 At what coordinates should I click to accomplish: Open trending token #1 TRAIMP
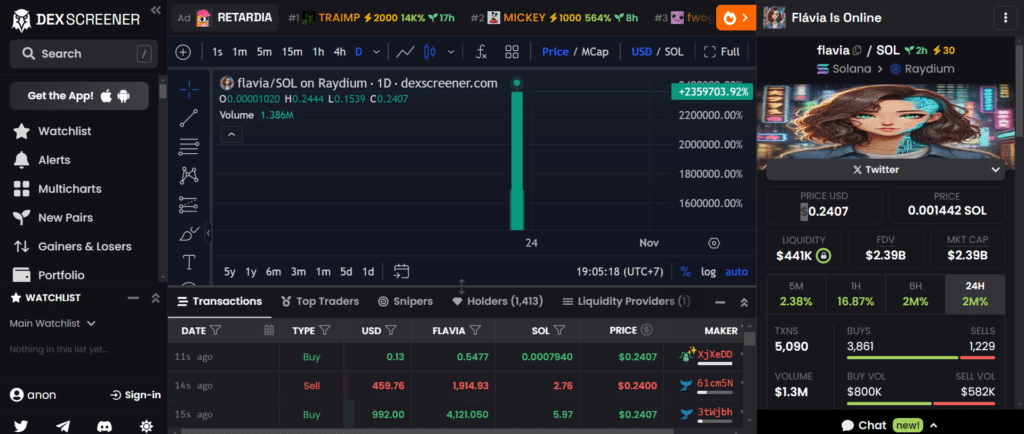coord(371,18)
